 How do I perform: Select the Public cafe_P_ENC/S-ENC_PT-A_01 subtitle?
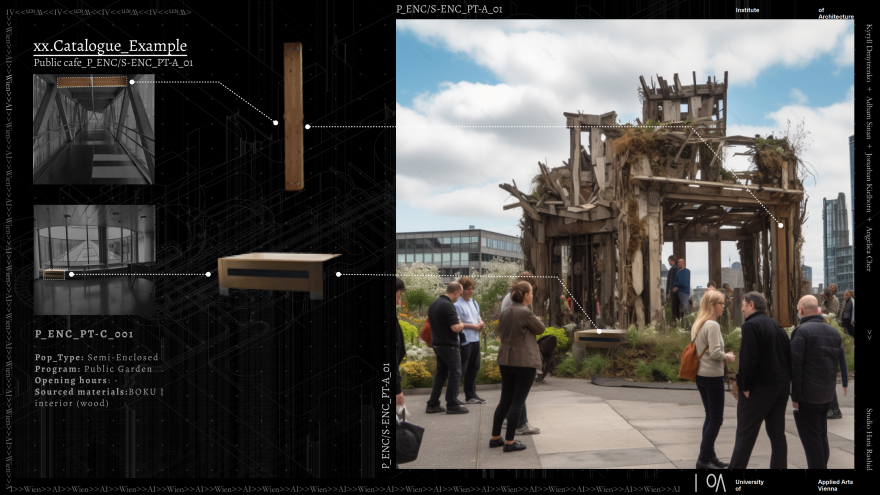click(x=113, y=63)
